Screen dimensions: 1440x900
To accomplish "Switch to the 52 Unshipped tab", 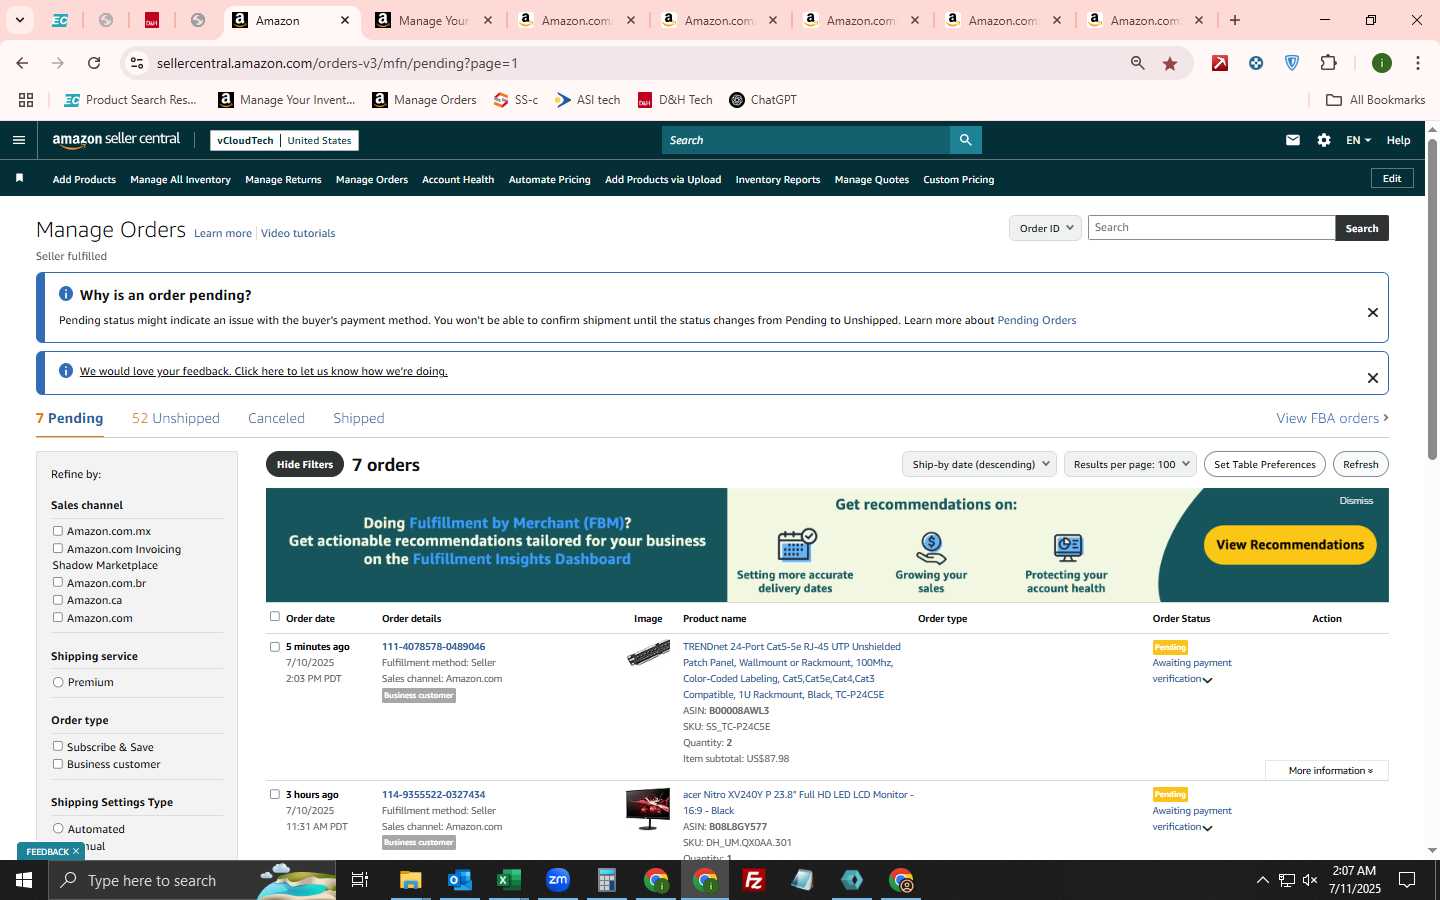I will (176, 418).
